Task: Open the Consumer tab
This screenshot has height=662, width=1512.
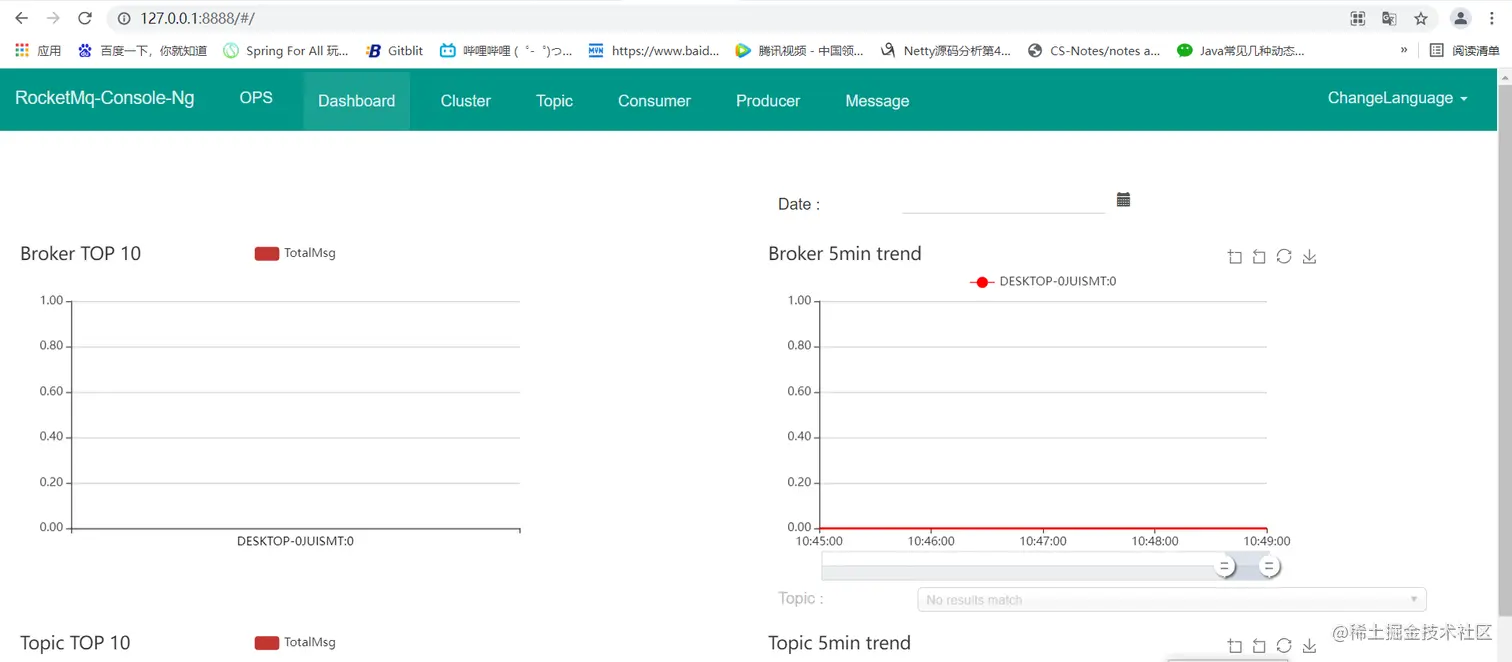Action: [654, 101]
